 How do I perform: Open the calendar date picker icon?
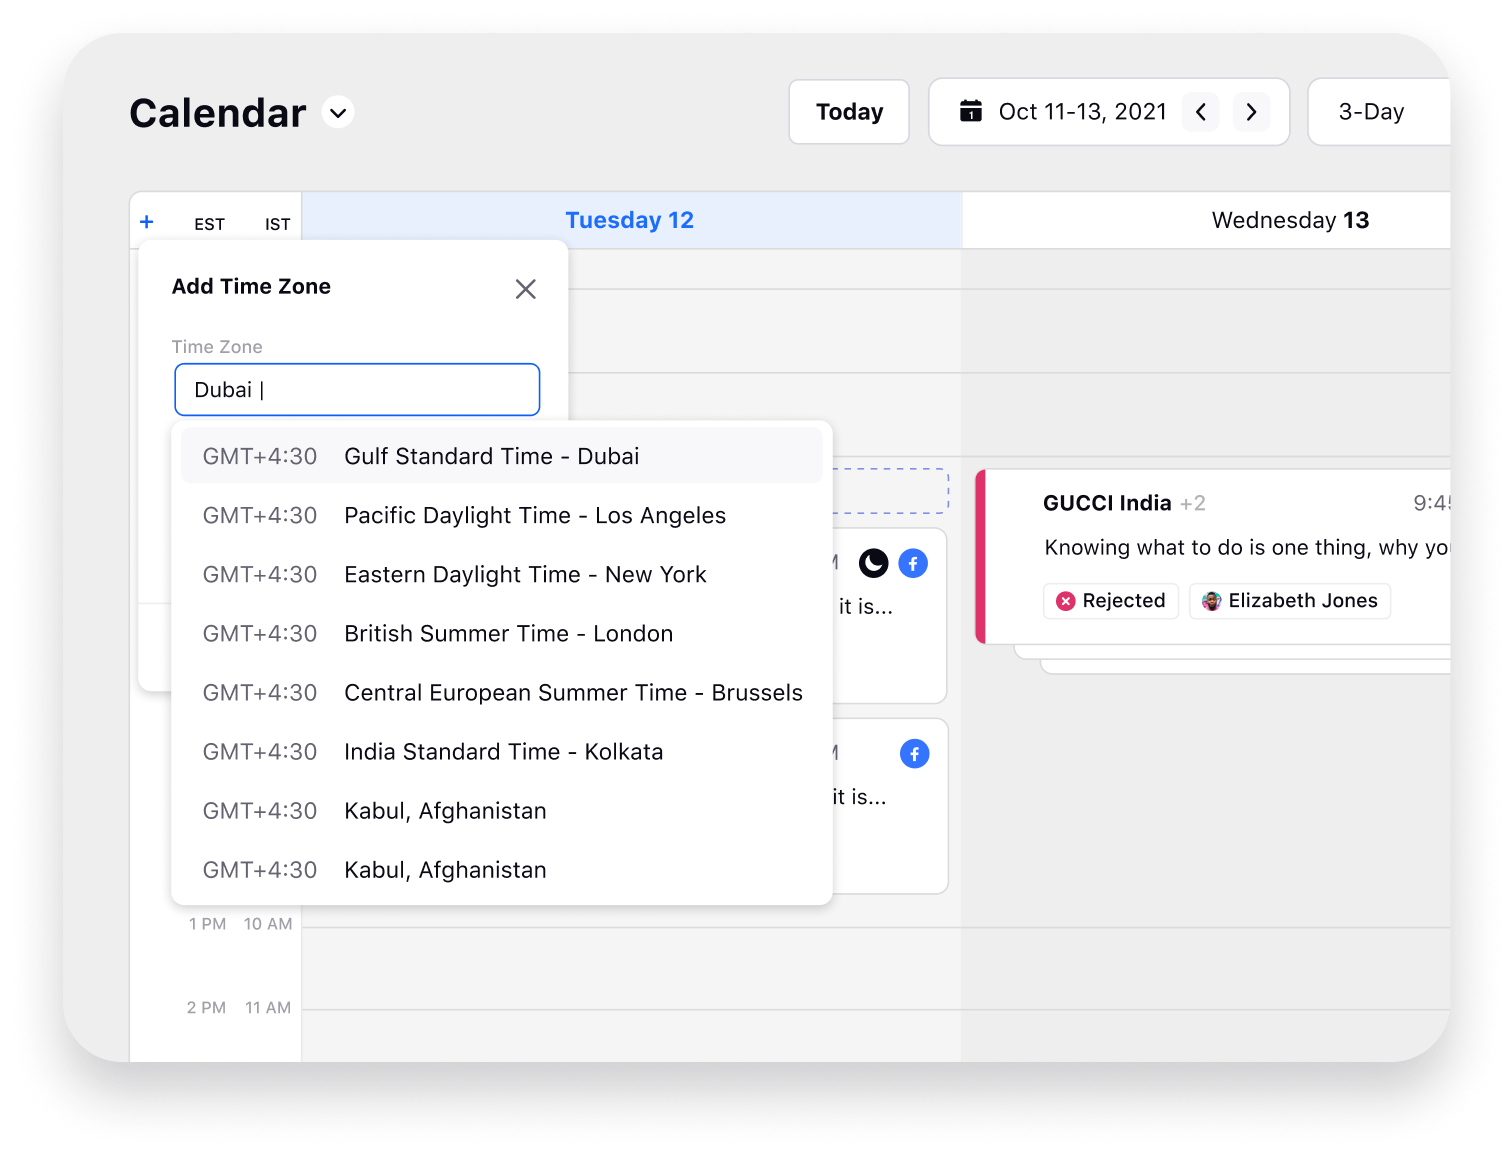click(x=970, y=112)
